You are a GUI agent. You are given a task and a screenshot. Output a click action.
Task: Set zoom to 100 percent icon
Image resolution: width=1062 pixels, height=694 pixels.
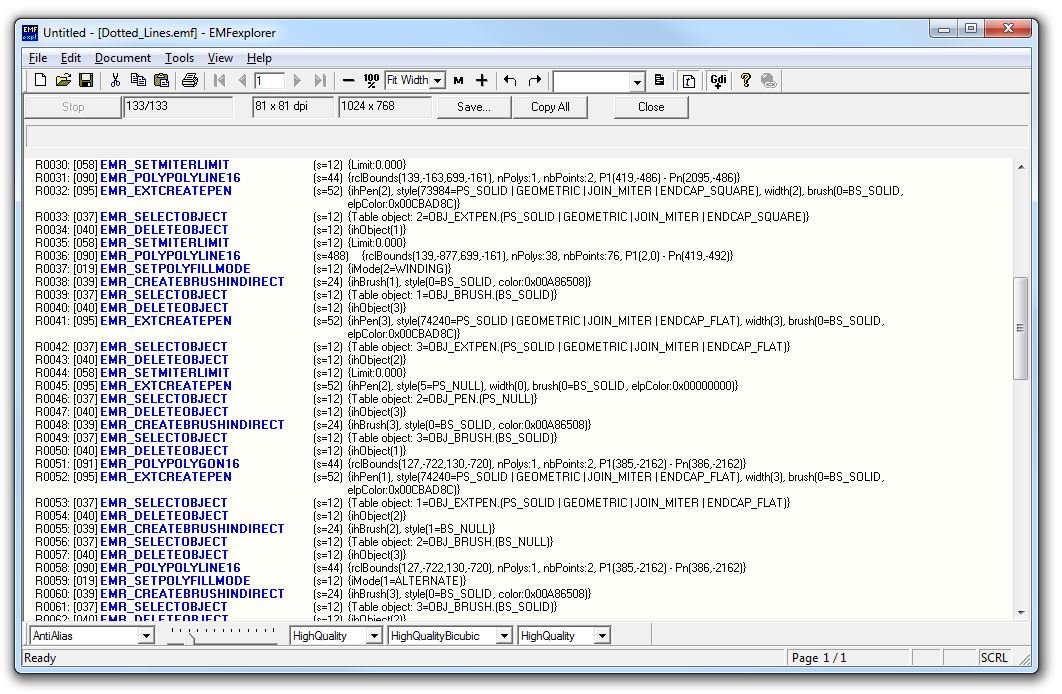tap(371, 81)
